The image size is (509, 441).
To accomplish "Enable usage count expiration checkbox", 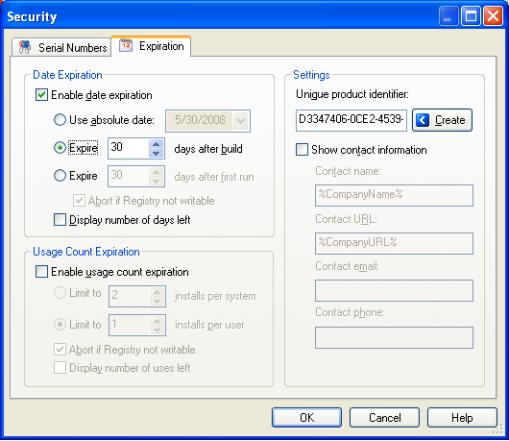I will (x=41, y=271).
